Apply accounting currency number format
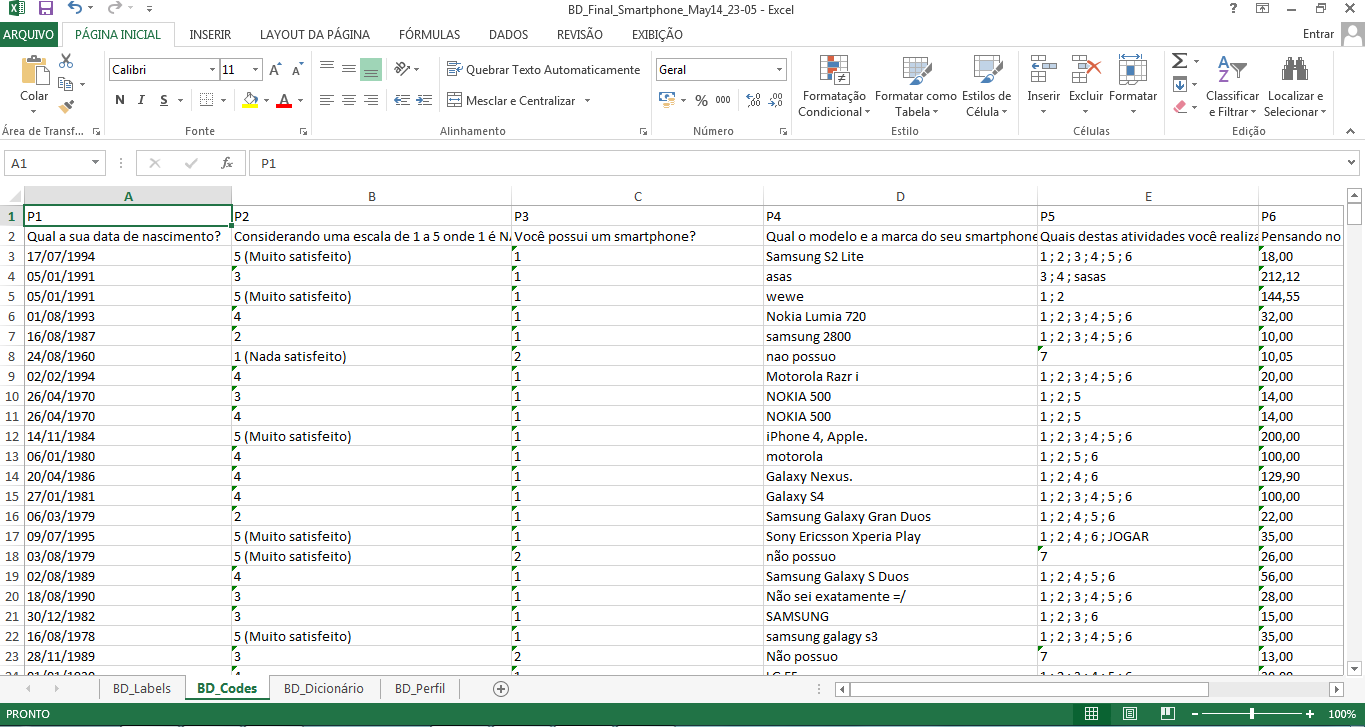The width and height of the screenshot is (1365, 727). [x=667, y=100]
